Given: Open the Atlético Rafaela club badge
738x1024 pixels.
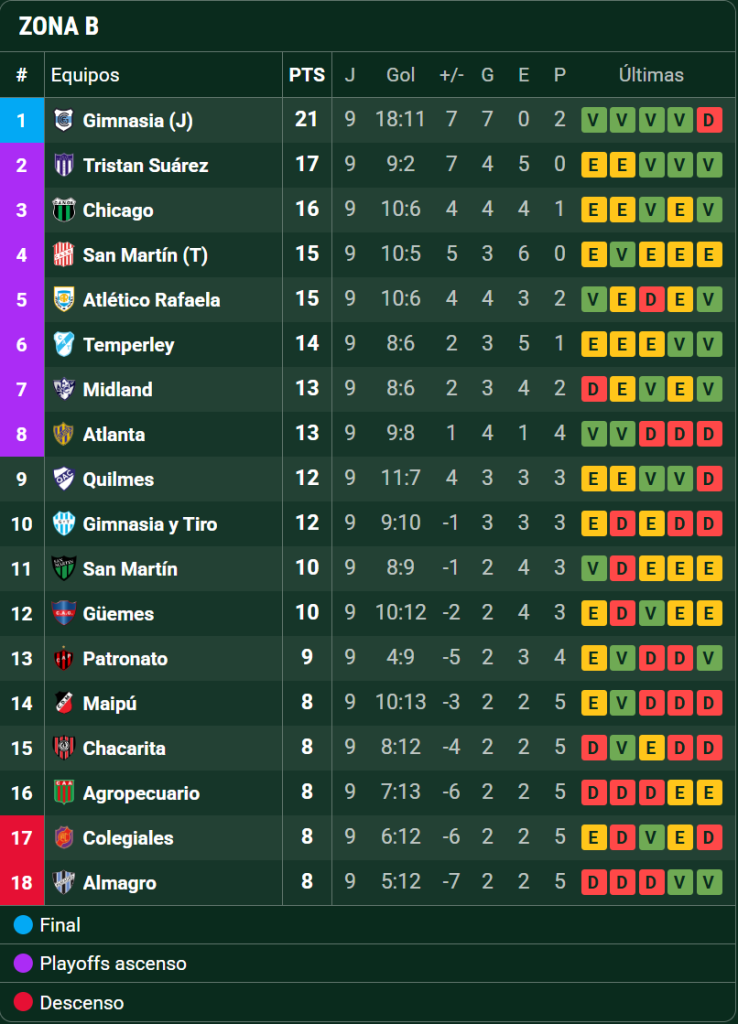Looking at the screenshot, I should click(x=63, y=300).
